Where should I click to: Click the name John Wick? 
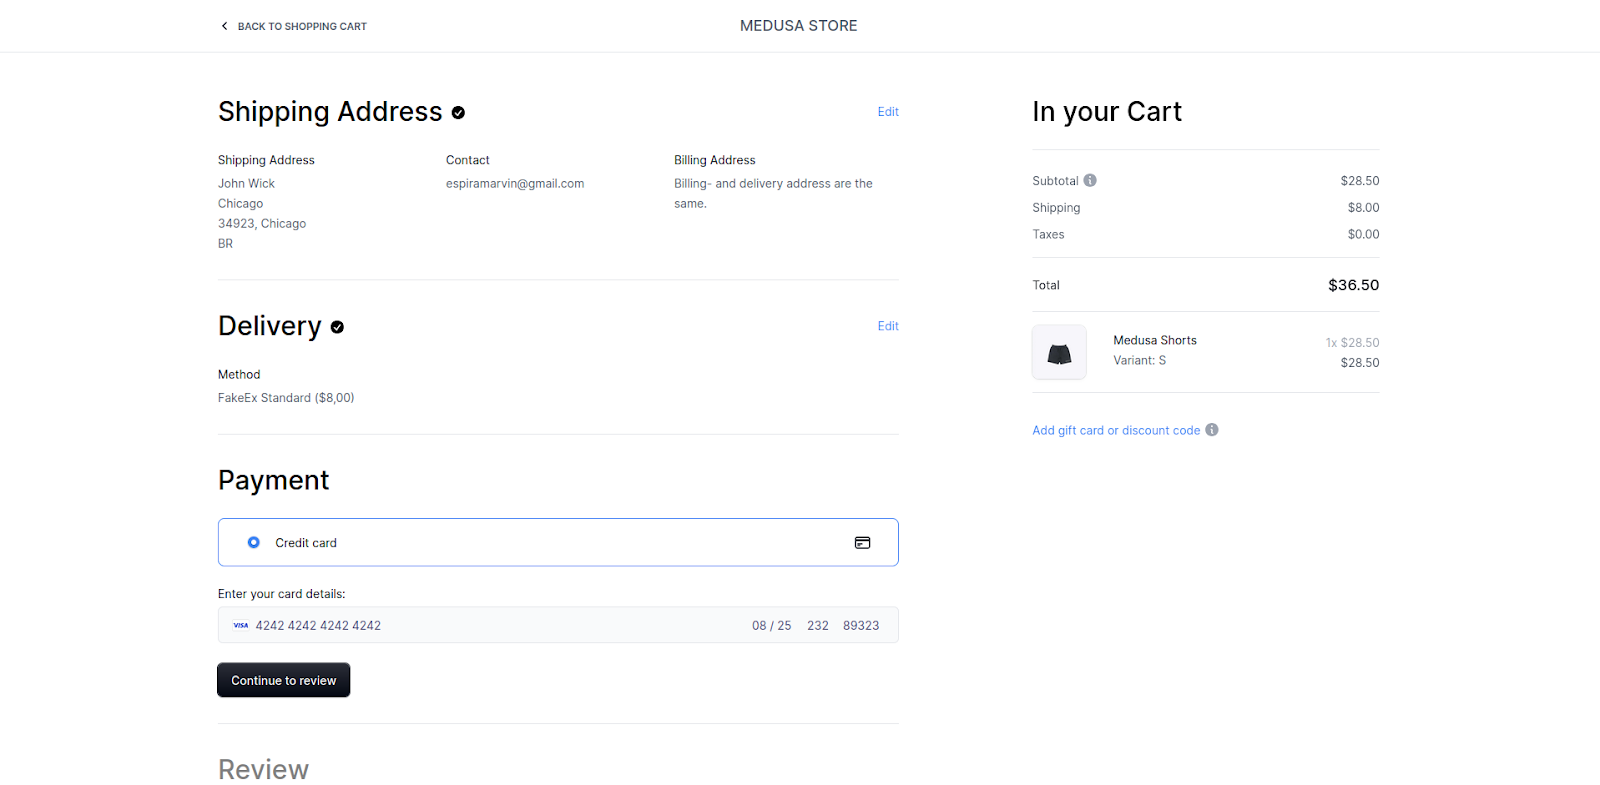(x=246, y=184)
